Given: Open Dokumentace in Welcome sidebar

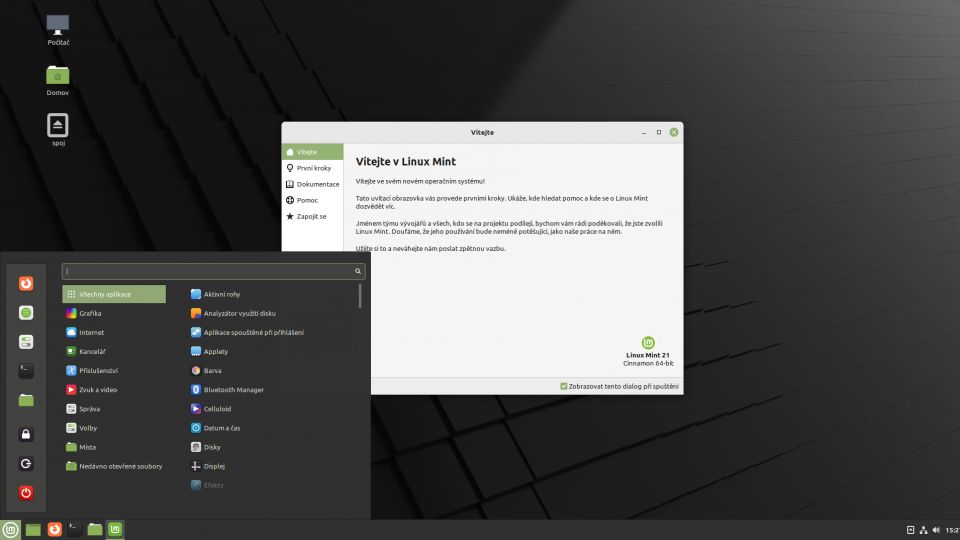Looking at the screenshot, I should click(x=312, y=184).
